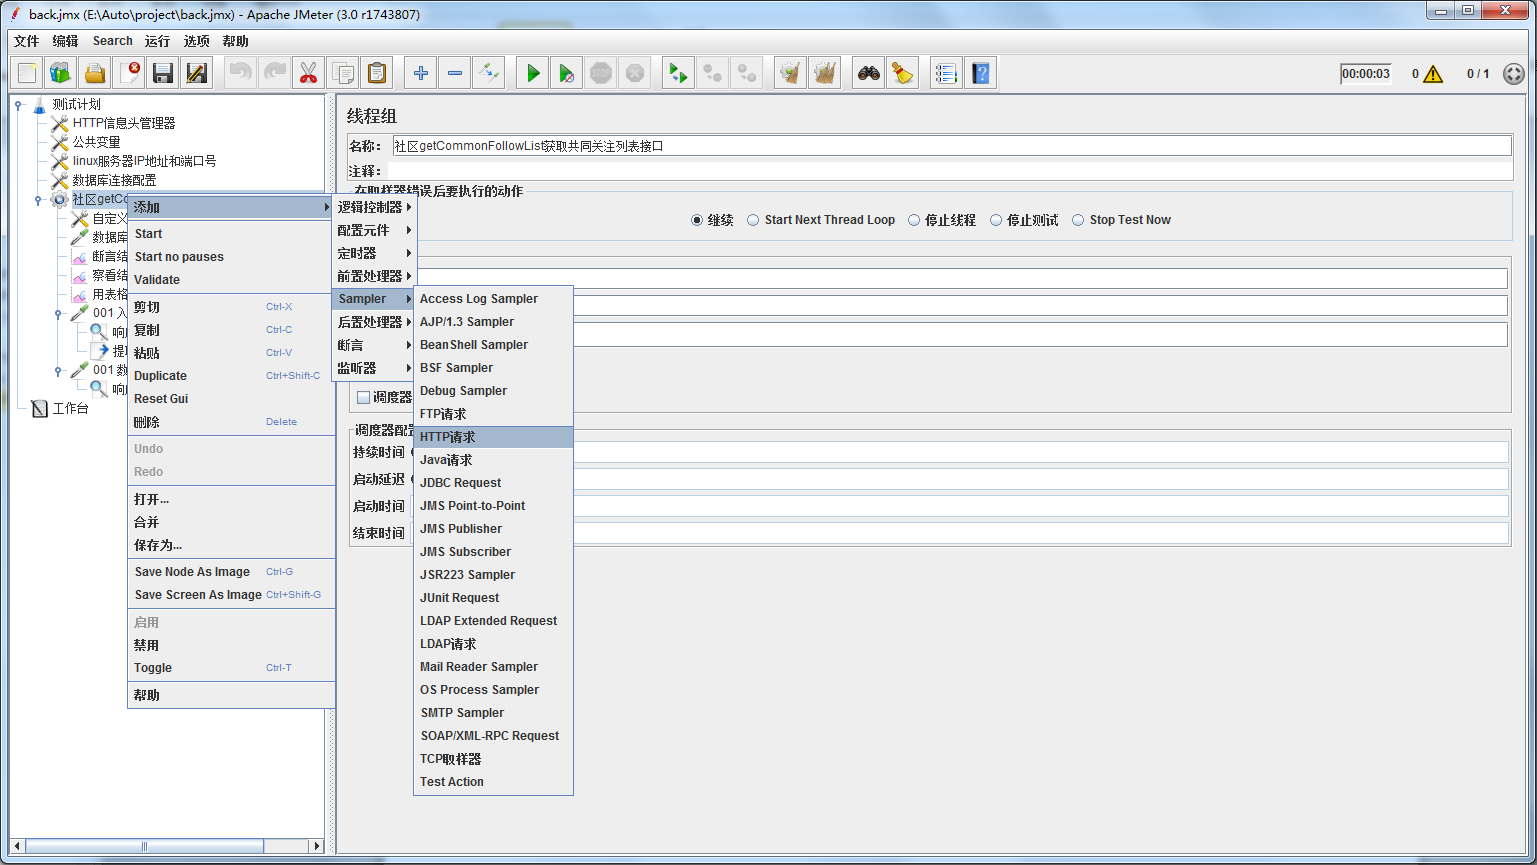Click the warning triangle error counter icon

click(1433, 74)
